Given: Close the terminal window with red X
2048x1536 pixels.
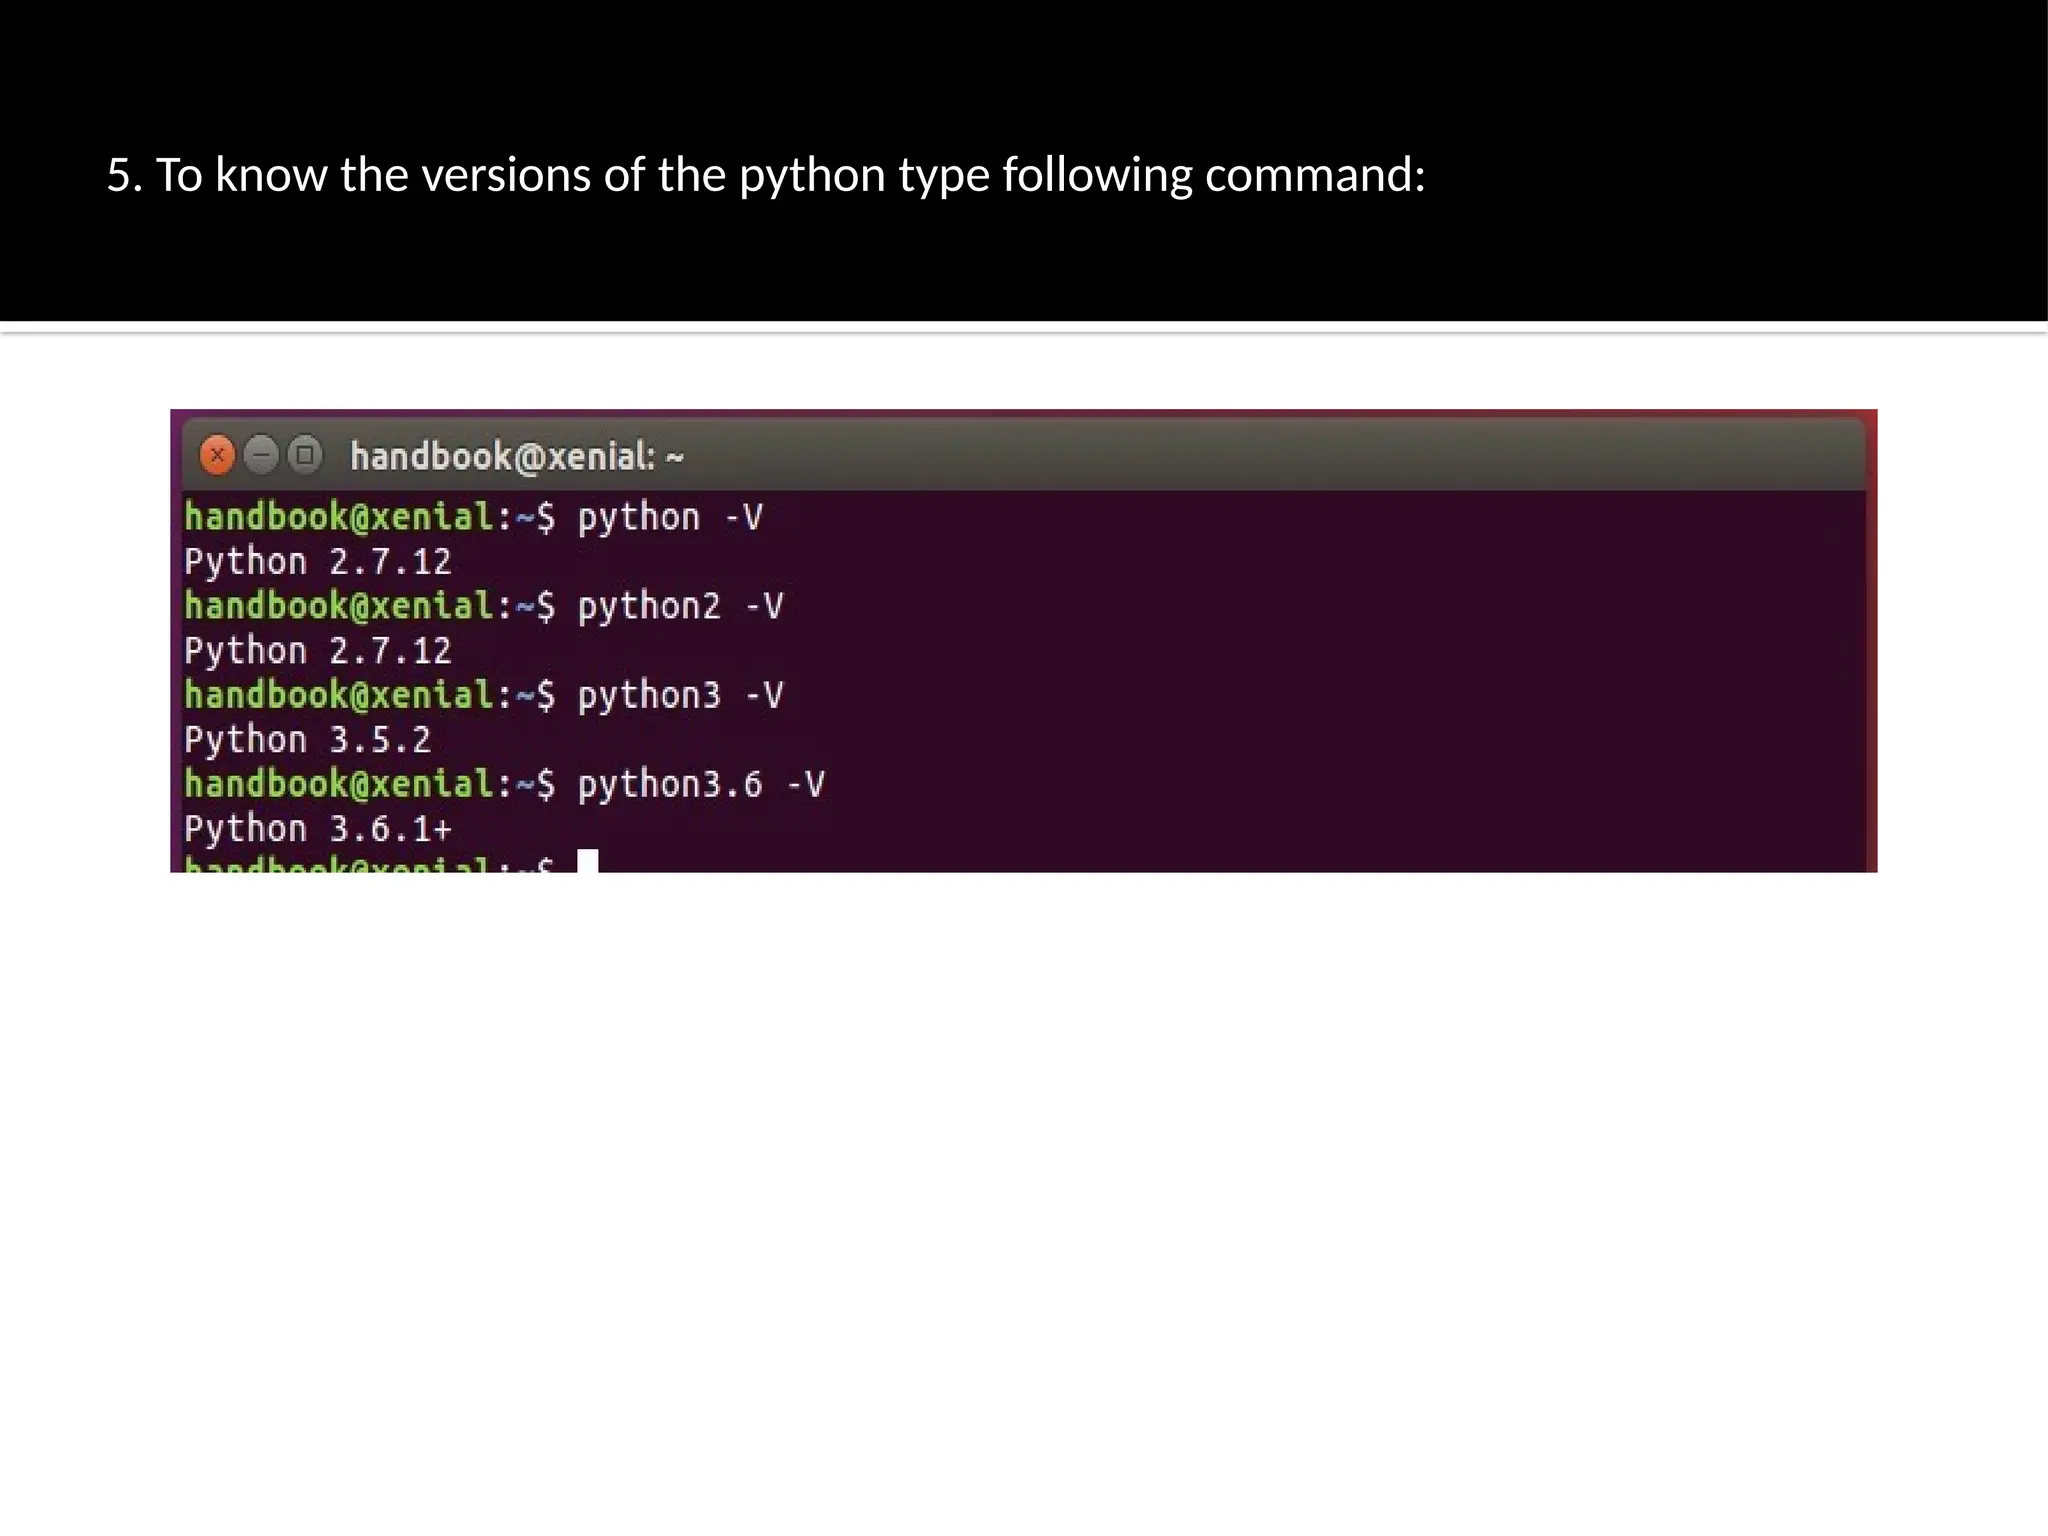Looking at the screenshot, I should point(216,455).
